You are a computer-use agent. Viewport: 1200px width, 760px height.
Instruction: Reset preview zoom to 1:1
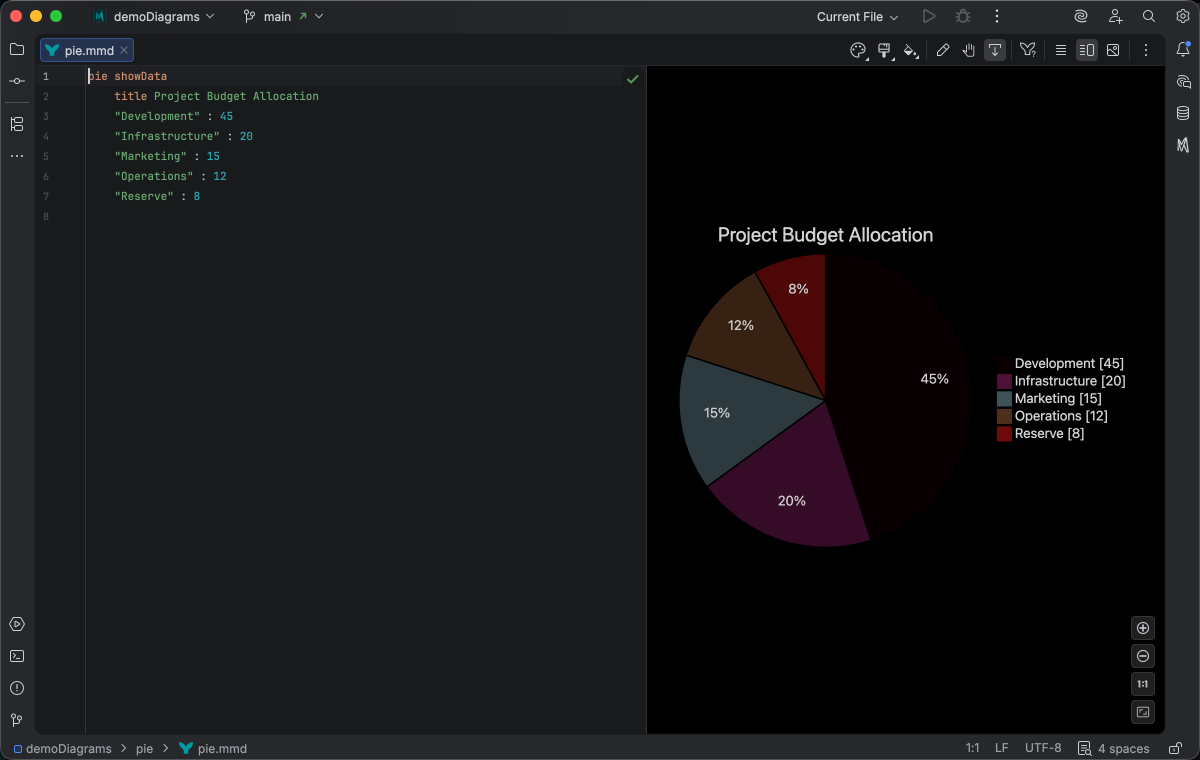point(1143,684)
